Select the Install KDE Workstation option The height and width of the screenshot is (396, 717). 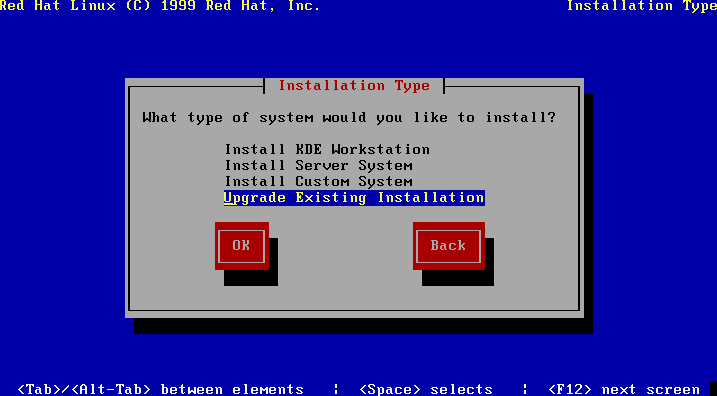coord(327,150)
